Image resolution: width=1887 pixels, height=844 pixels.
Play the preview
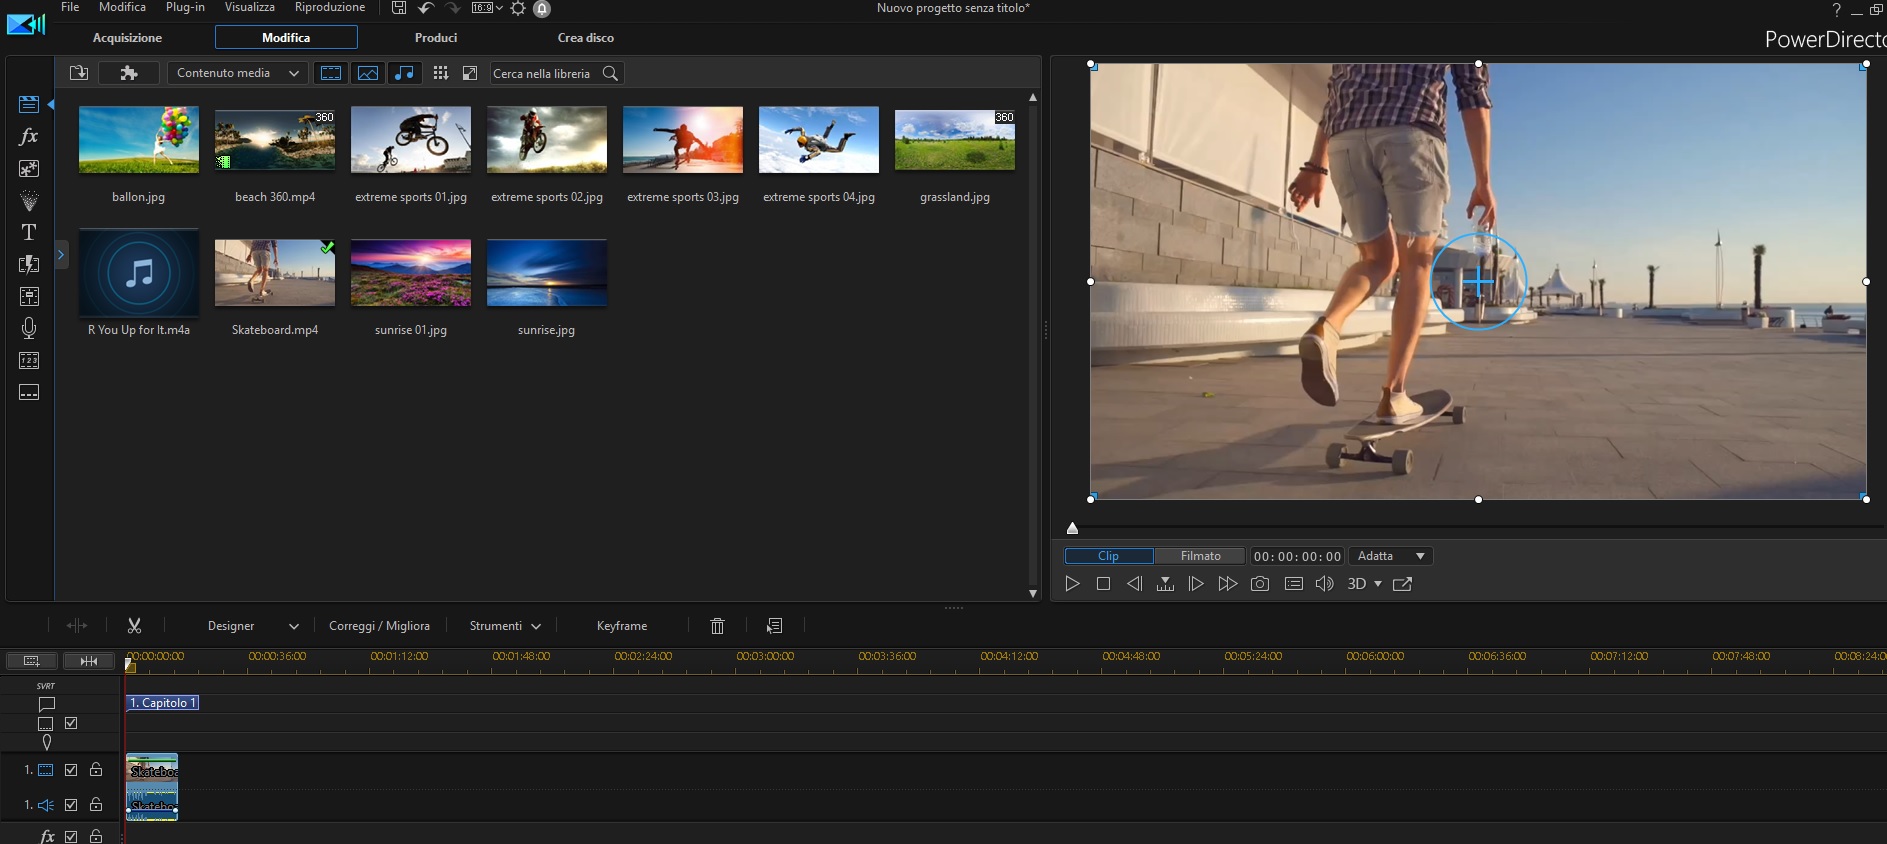tap(1072, 584)
